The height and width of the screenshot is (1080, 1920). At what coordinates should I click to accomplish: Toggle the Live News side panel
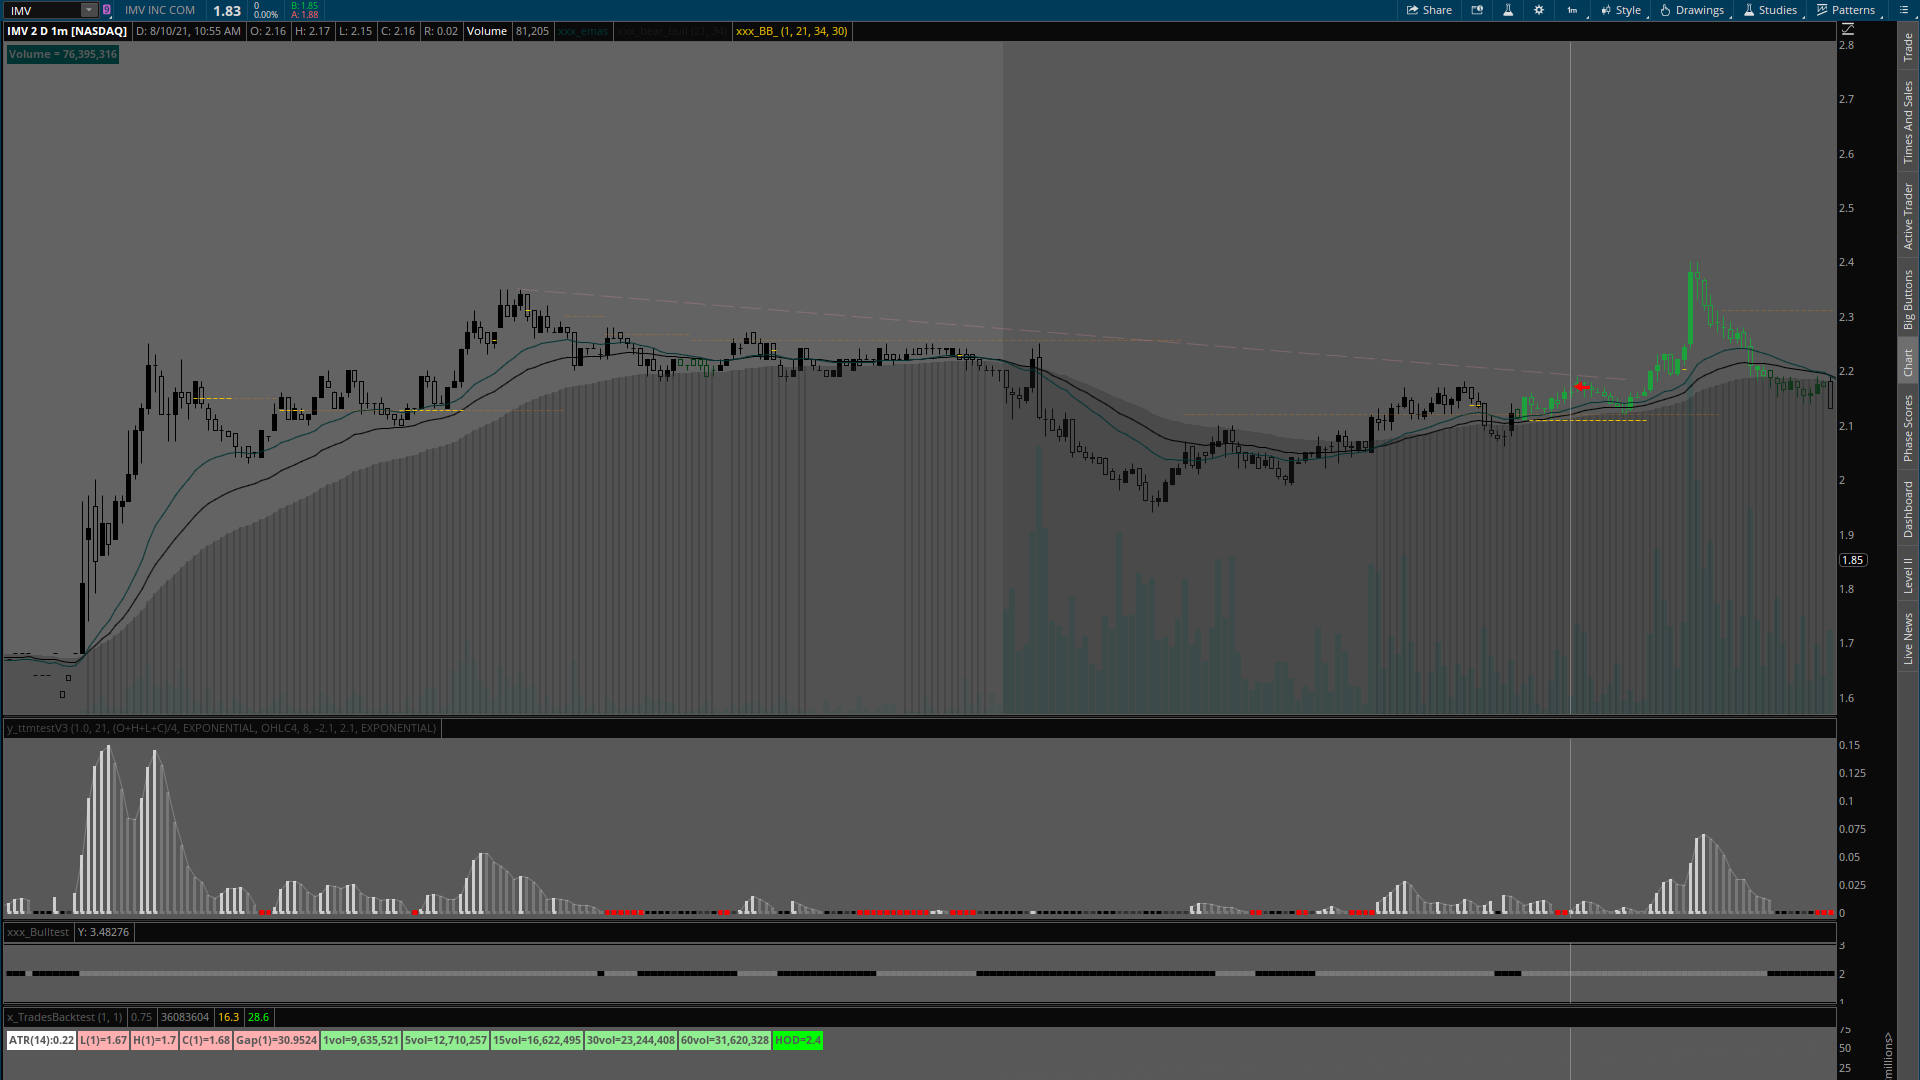coord(1908,639)
